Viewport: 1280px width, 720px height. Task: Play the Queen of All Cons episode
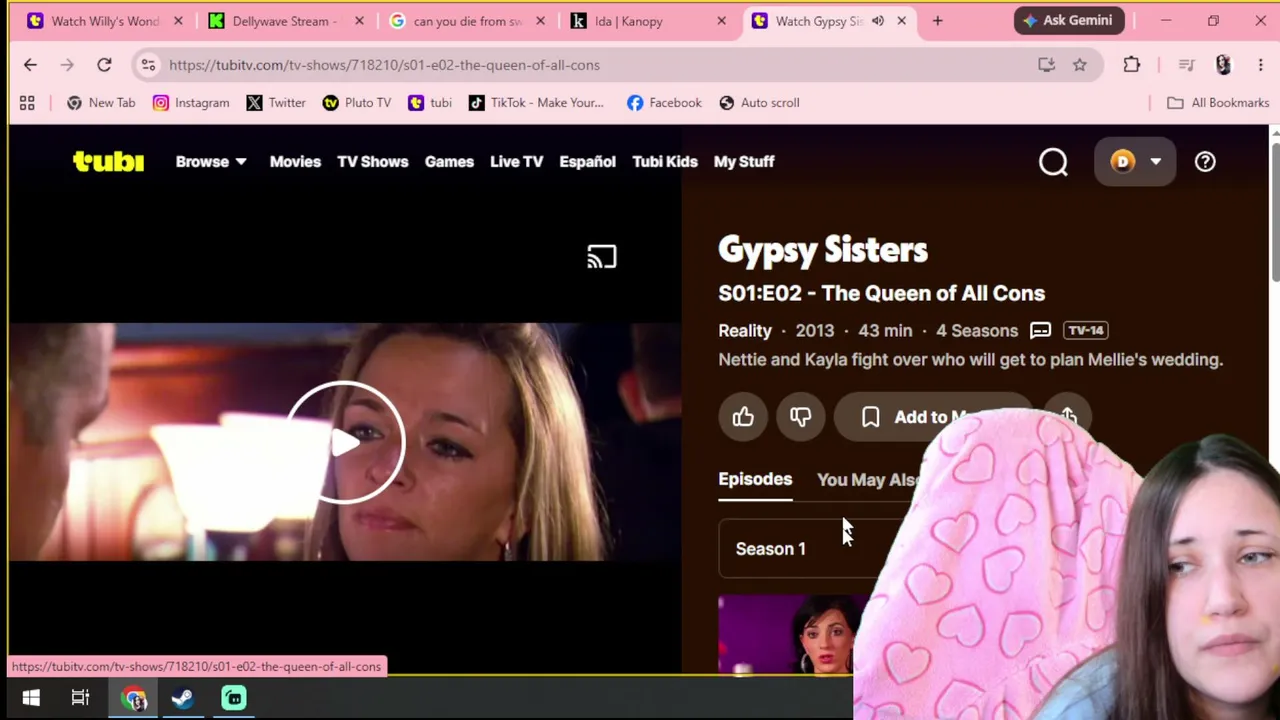[x=345, y=442]
